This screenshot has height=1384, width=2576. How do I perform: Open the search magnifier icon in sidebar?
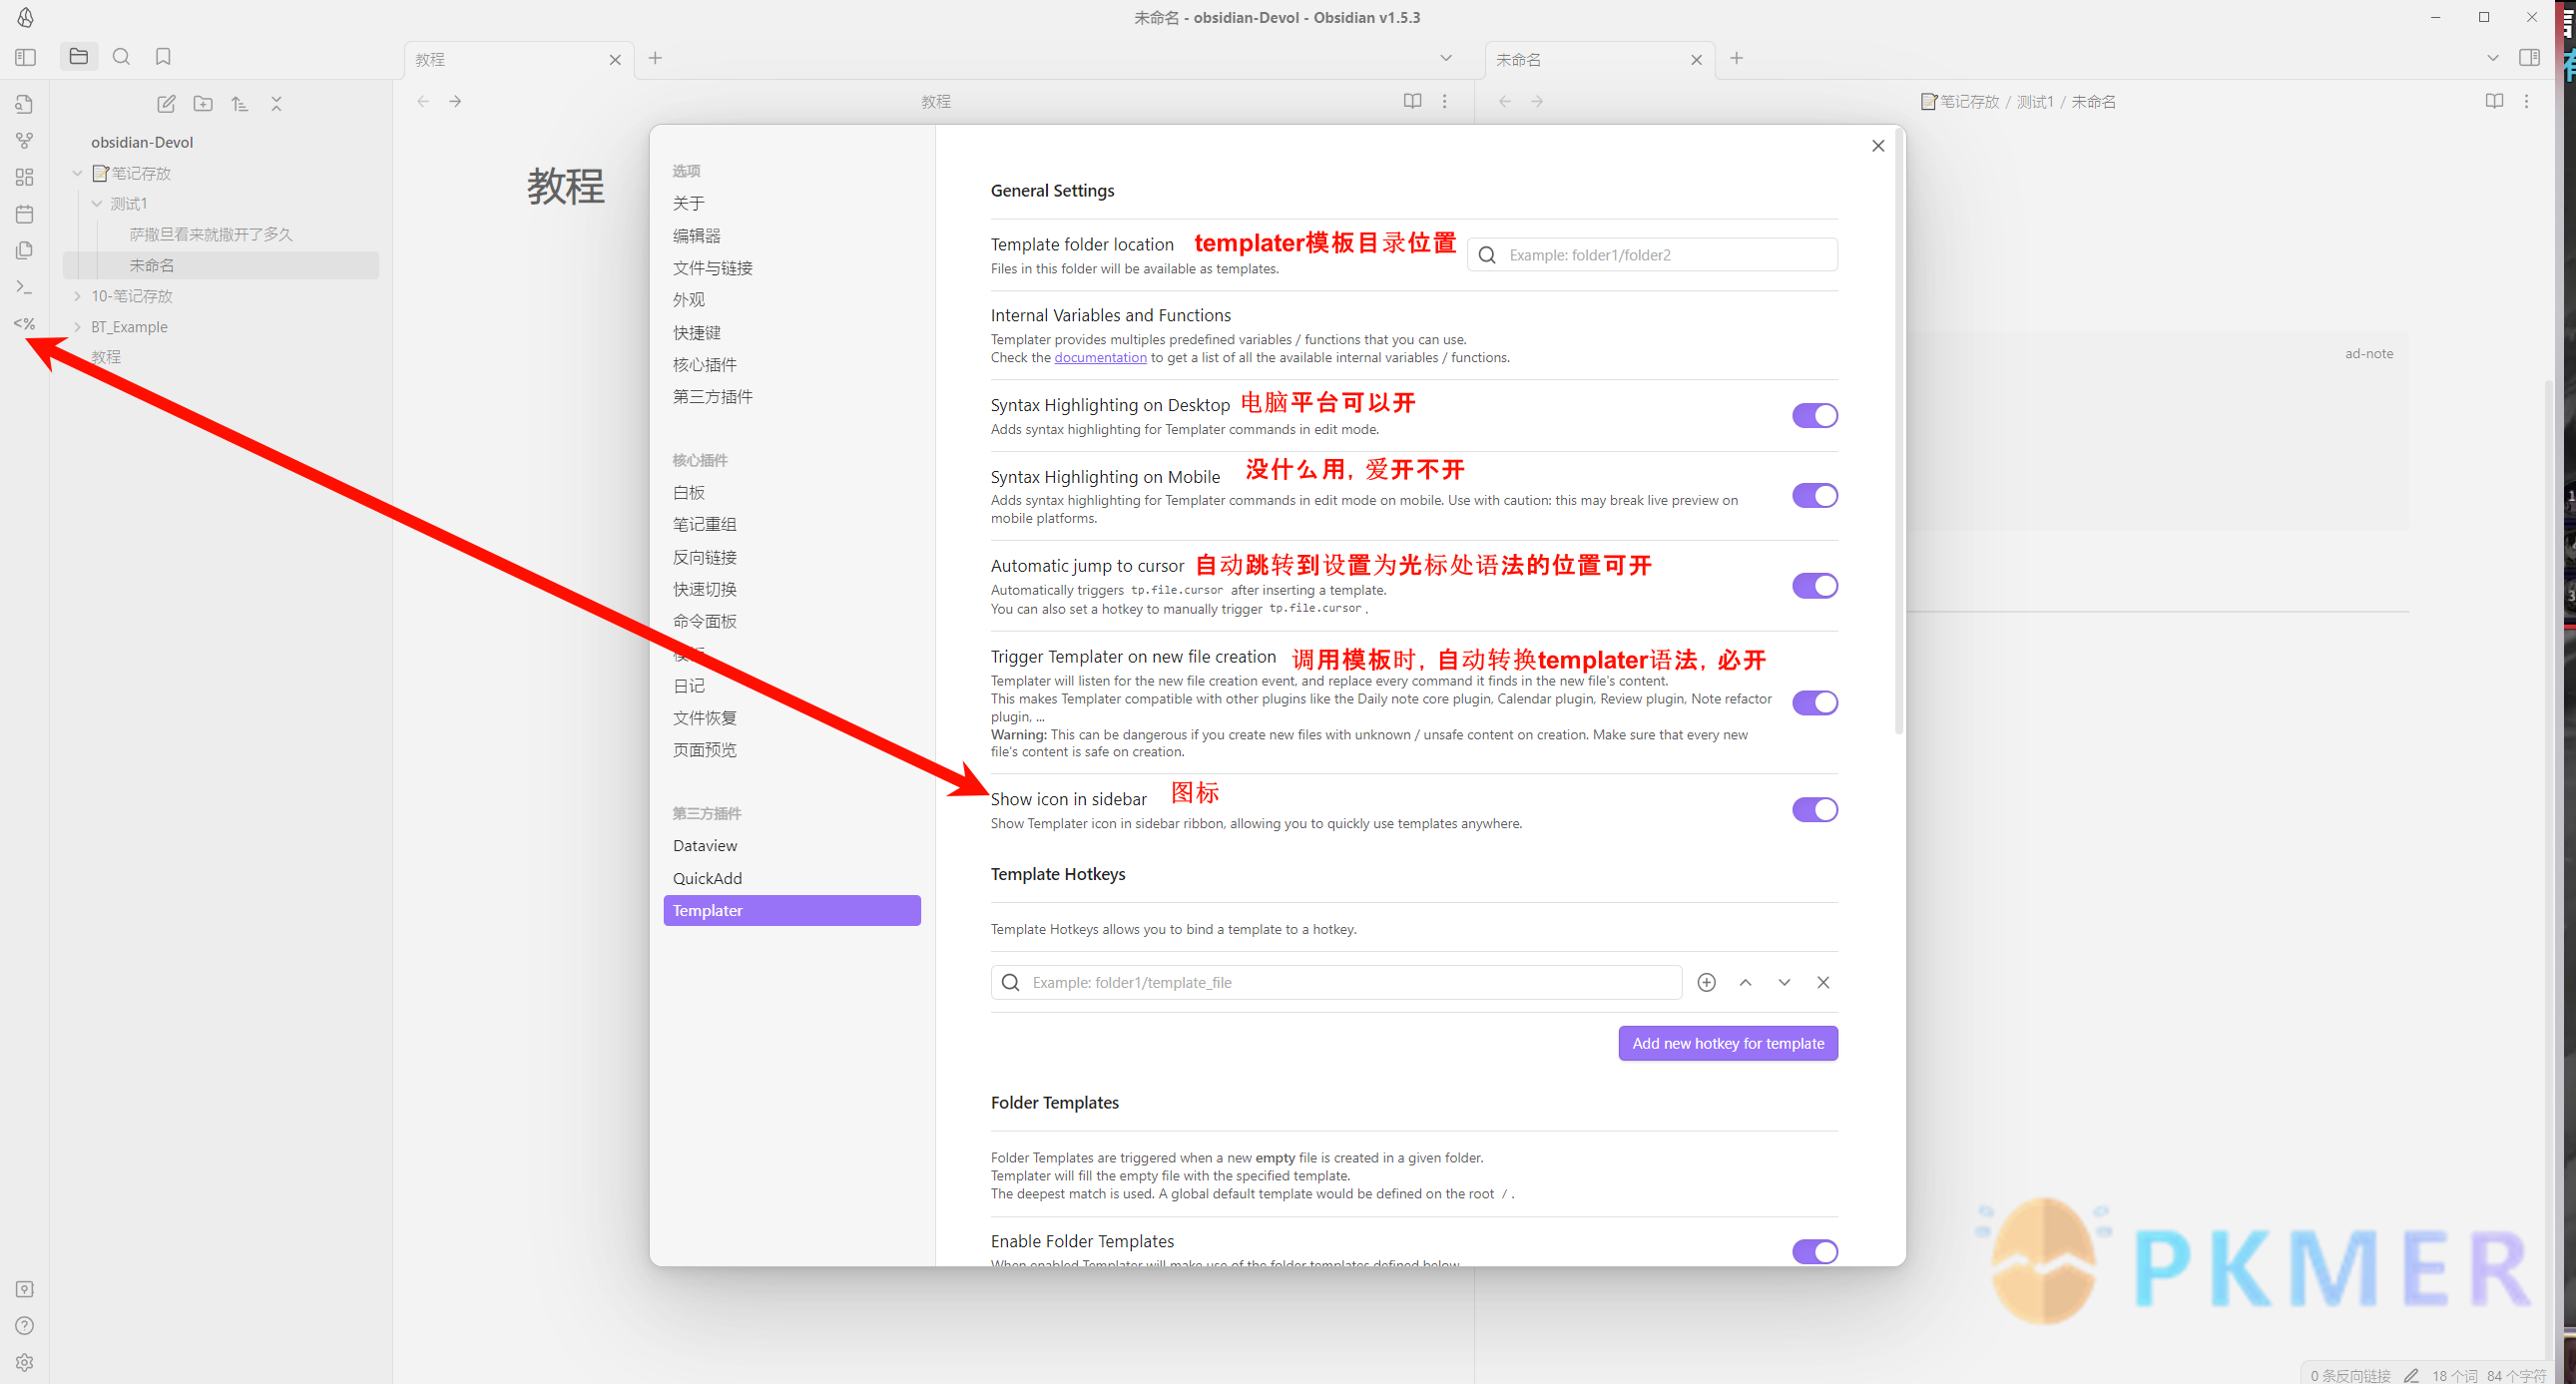121,57
